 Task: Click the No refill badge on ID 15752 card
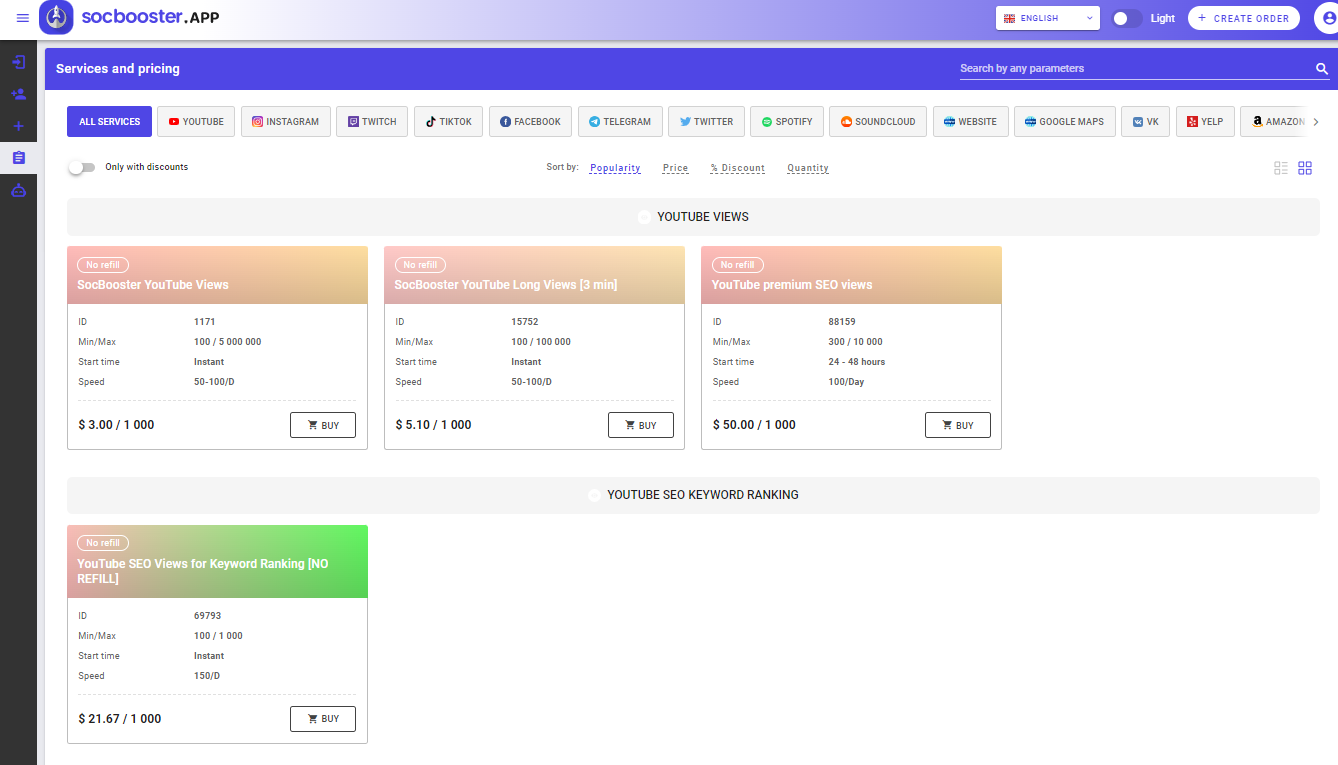[x=420, y=265]
